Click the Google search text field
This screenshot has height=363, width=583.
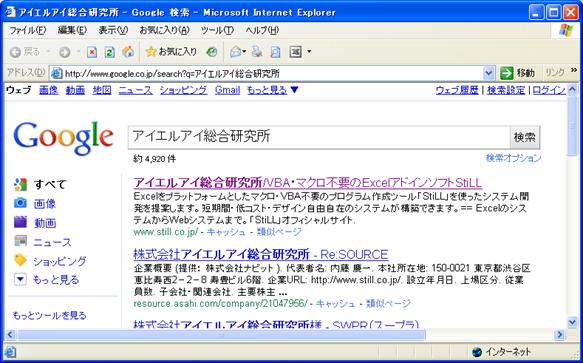[x=319, y=137]
